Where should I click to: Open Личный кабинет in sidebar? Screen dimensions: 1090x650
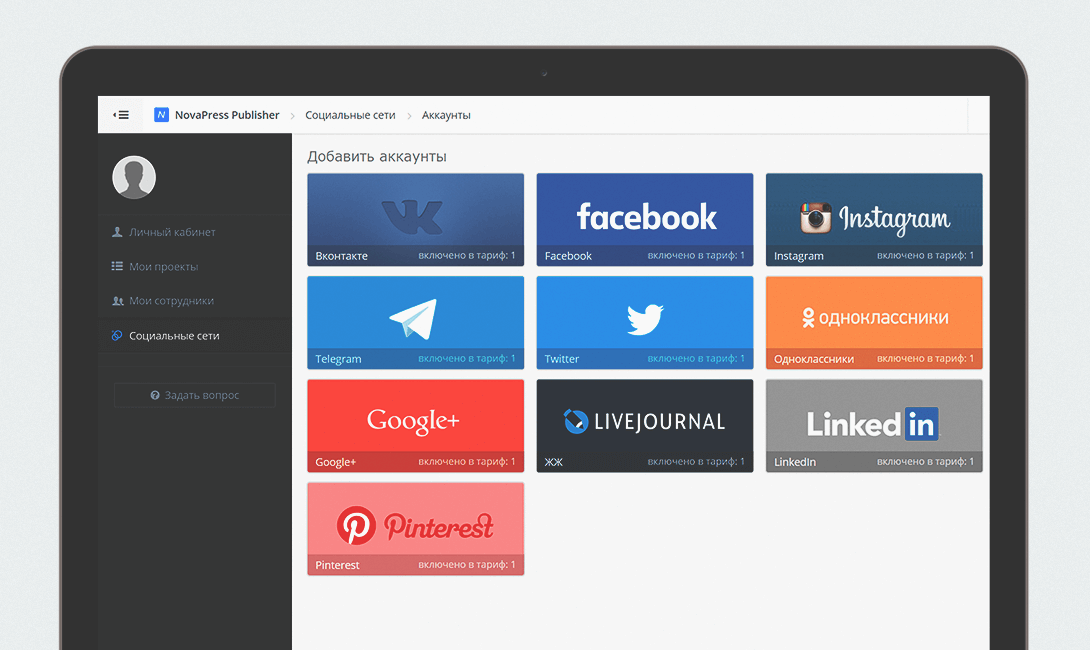click(x=172, y=232)
